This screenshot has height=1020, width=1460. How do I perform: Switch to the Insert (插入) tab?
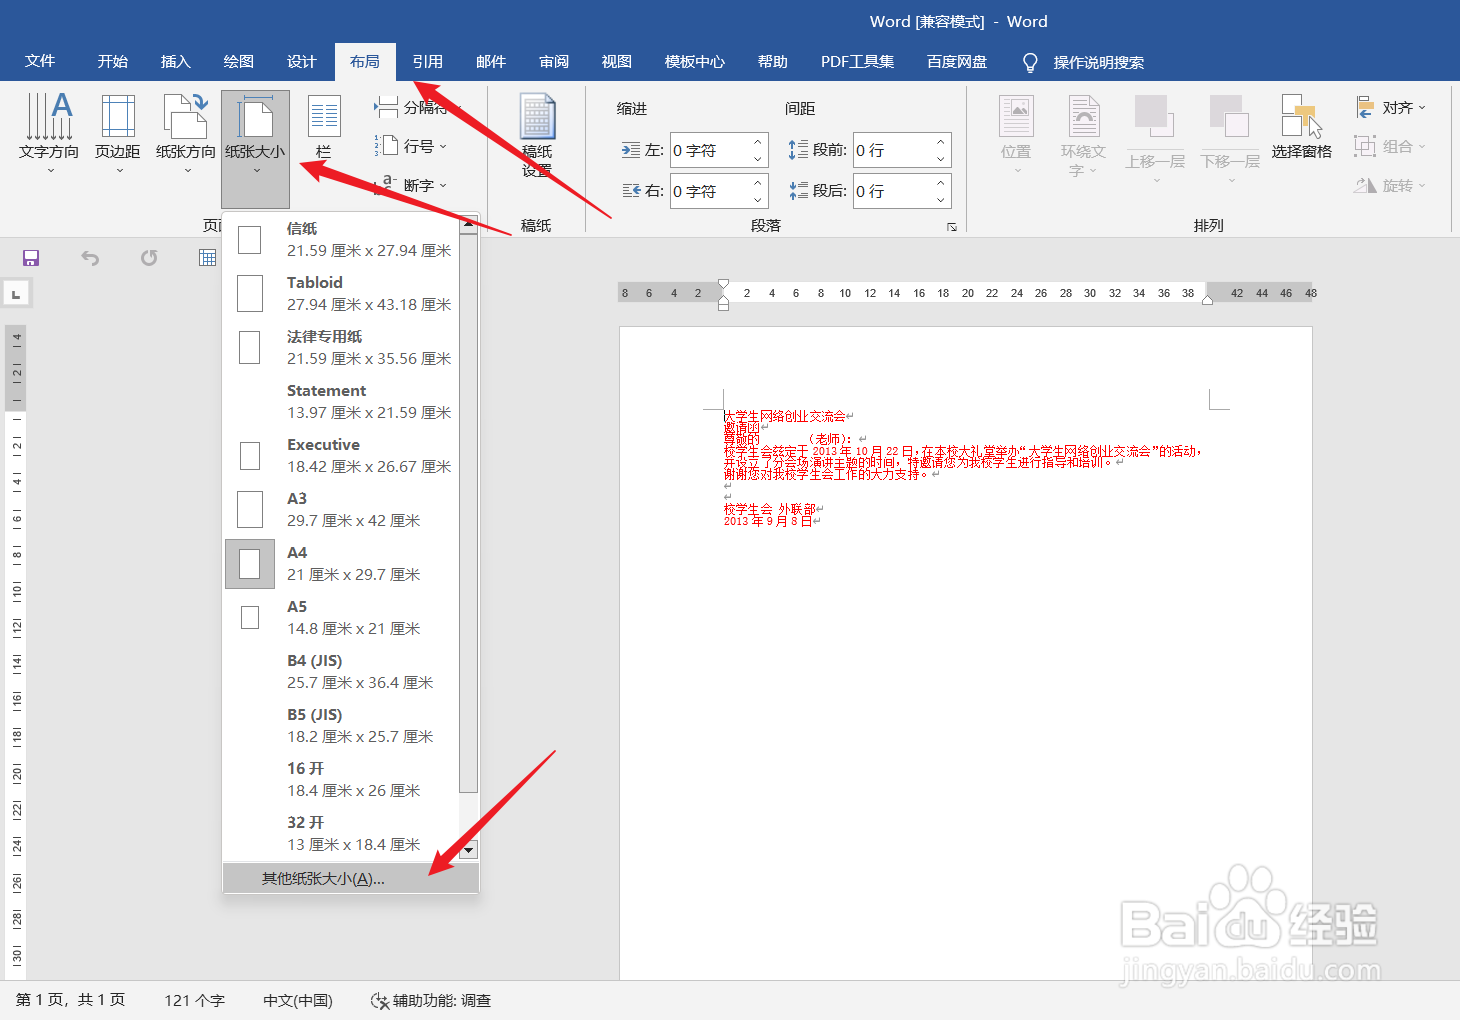click(176, 62)
